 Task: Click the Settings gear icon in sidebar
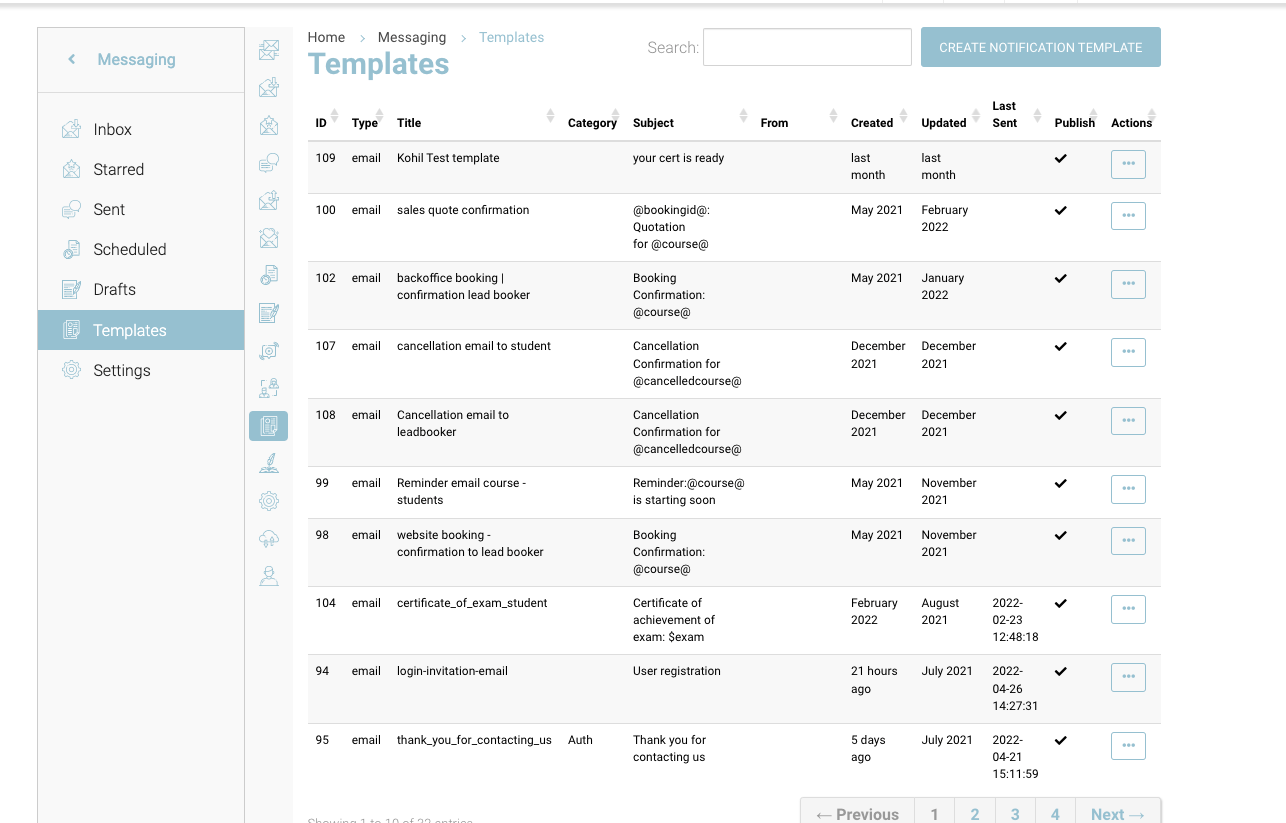point(71,370)
